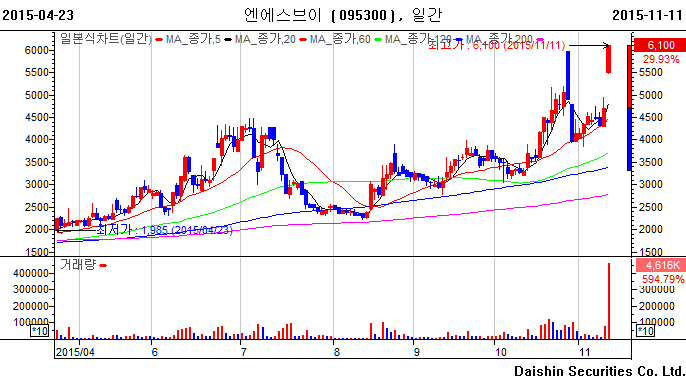
Task: Click the 594.79% volume change value
Action: click(x=663, y=279)
